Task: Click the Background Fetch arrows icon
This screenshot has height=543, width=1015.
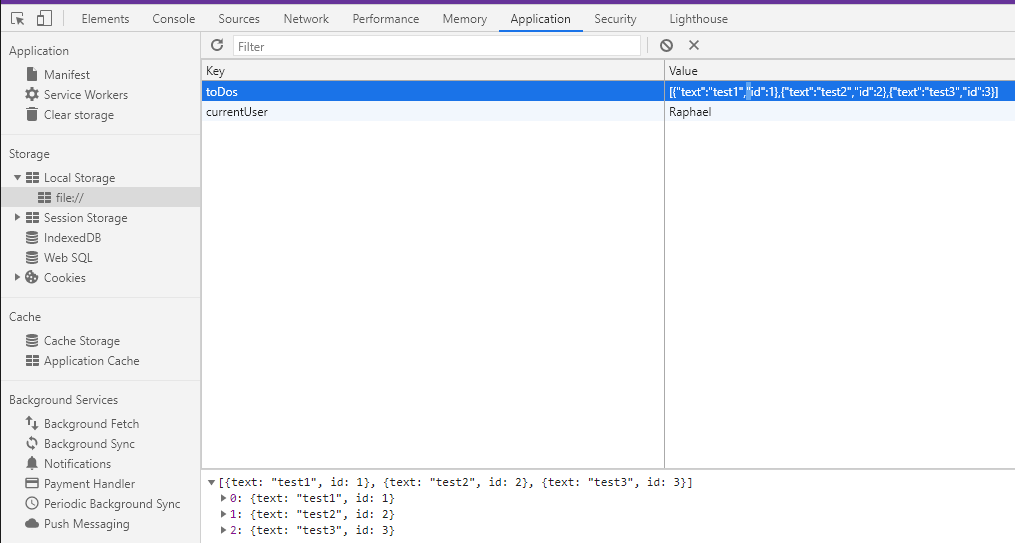Action: [32, 423]
